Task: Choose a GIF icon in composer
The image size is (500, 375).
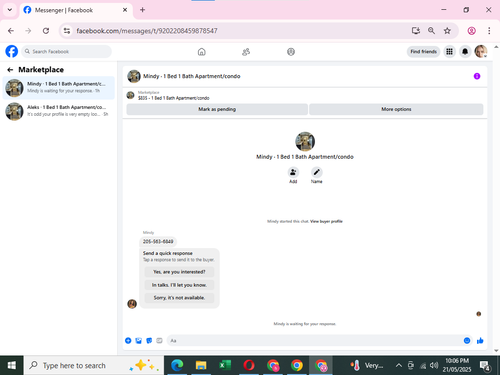Action: 159,340
